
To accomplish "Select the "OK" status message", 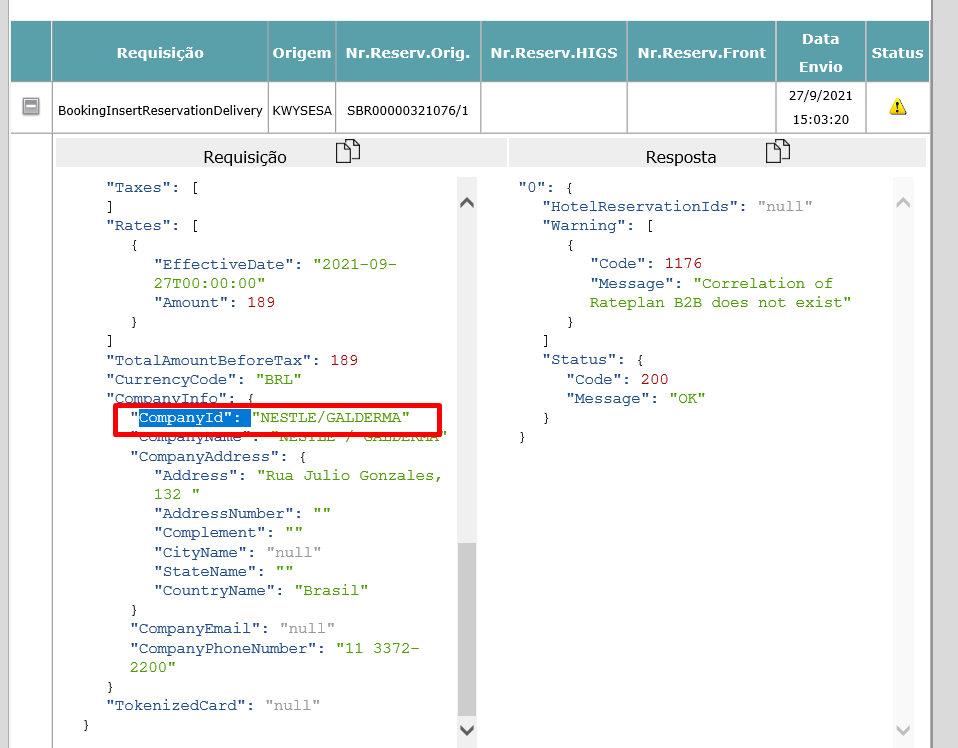I will (687, 398).
